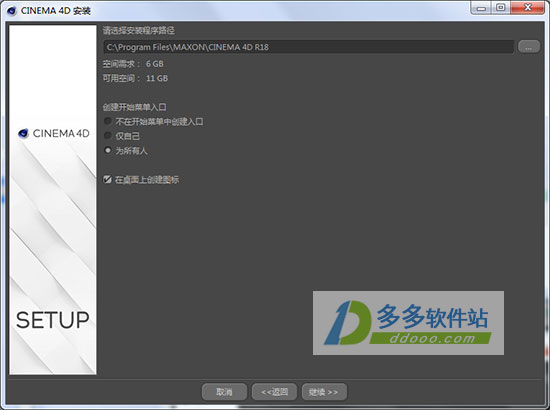Select the '仅自己' radio option
The image size is (550, 410).
pyautogui.click(x=108, y=135)
